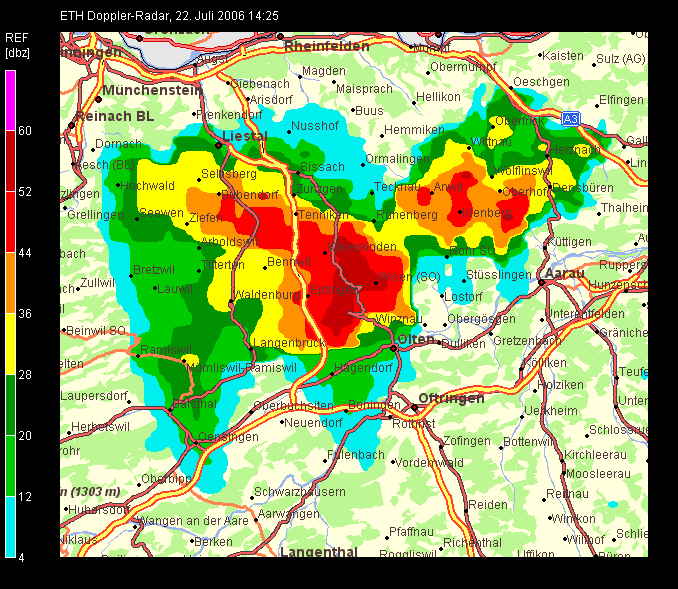678x589 pixels.
Task: Click the Ormalingen label
Action: click(x=397, y=159)
